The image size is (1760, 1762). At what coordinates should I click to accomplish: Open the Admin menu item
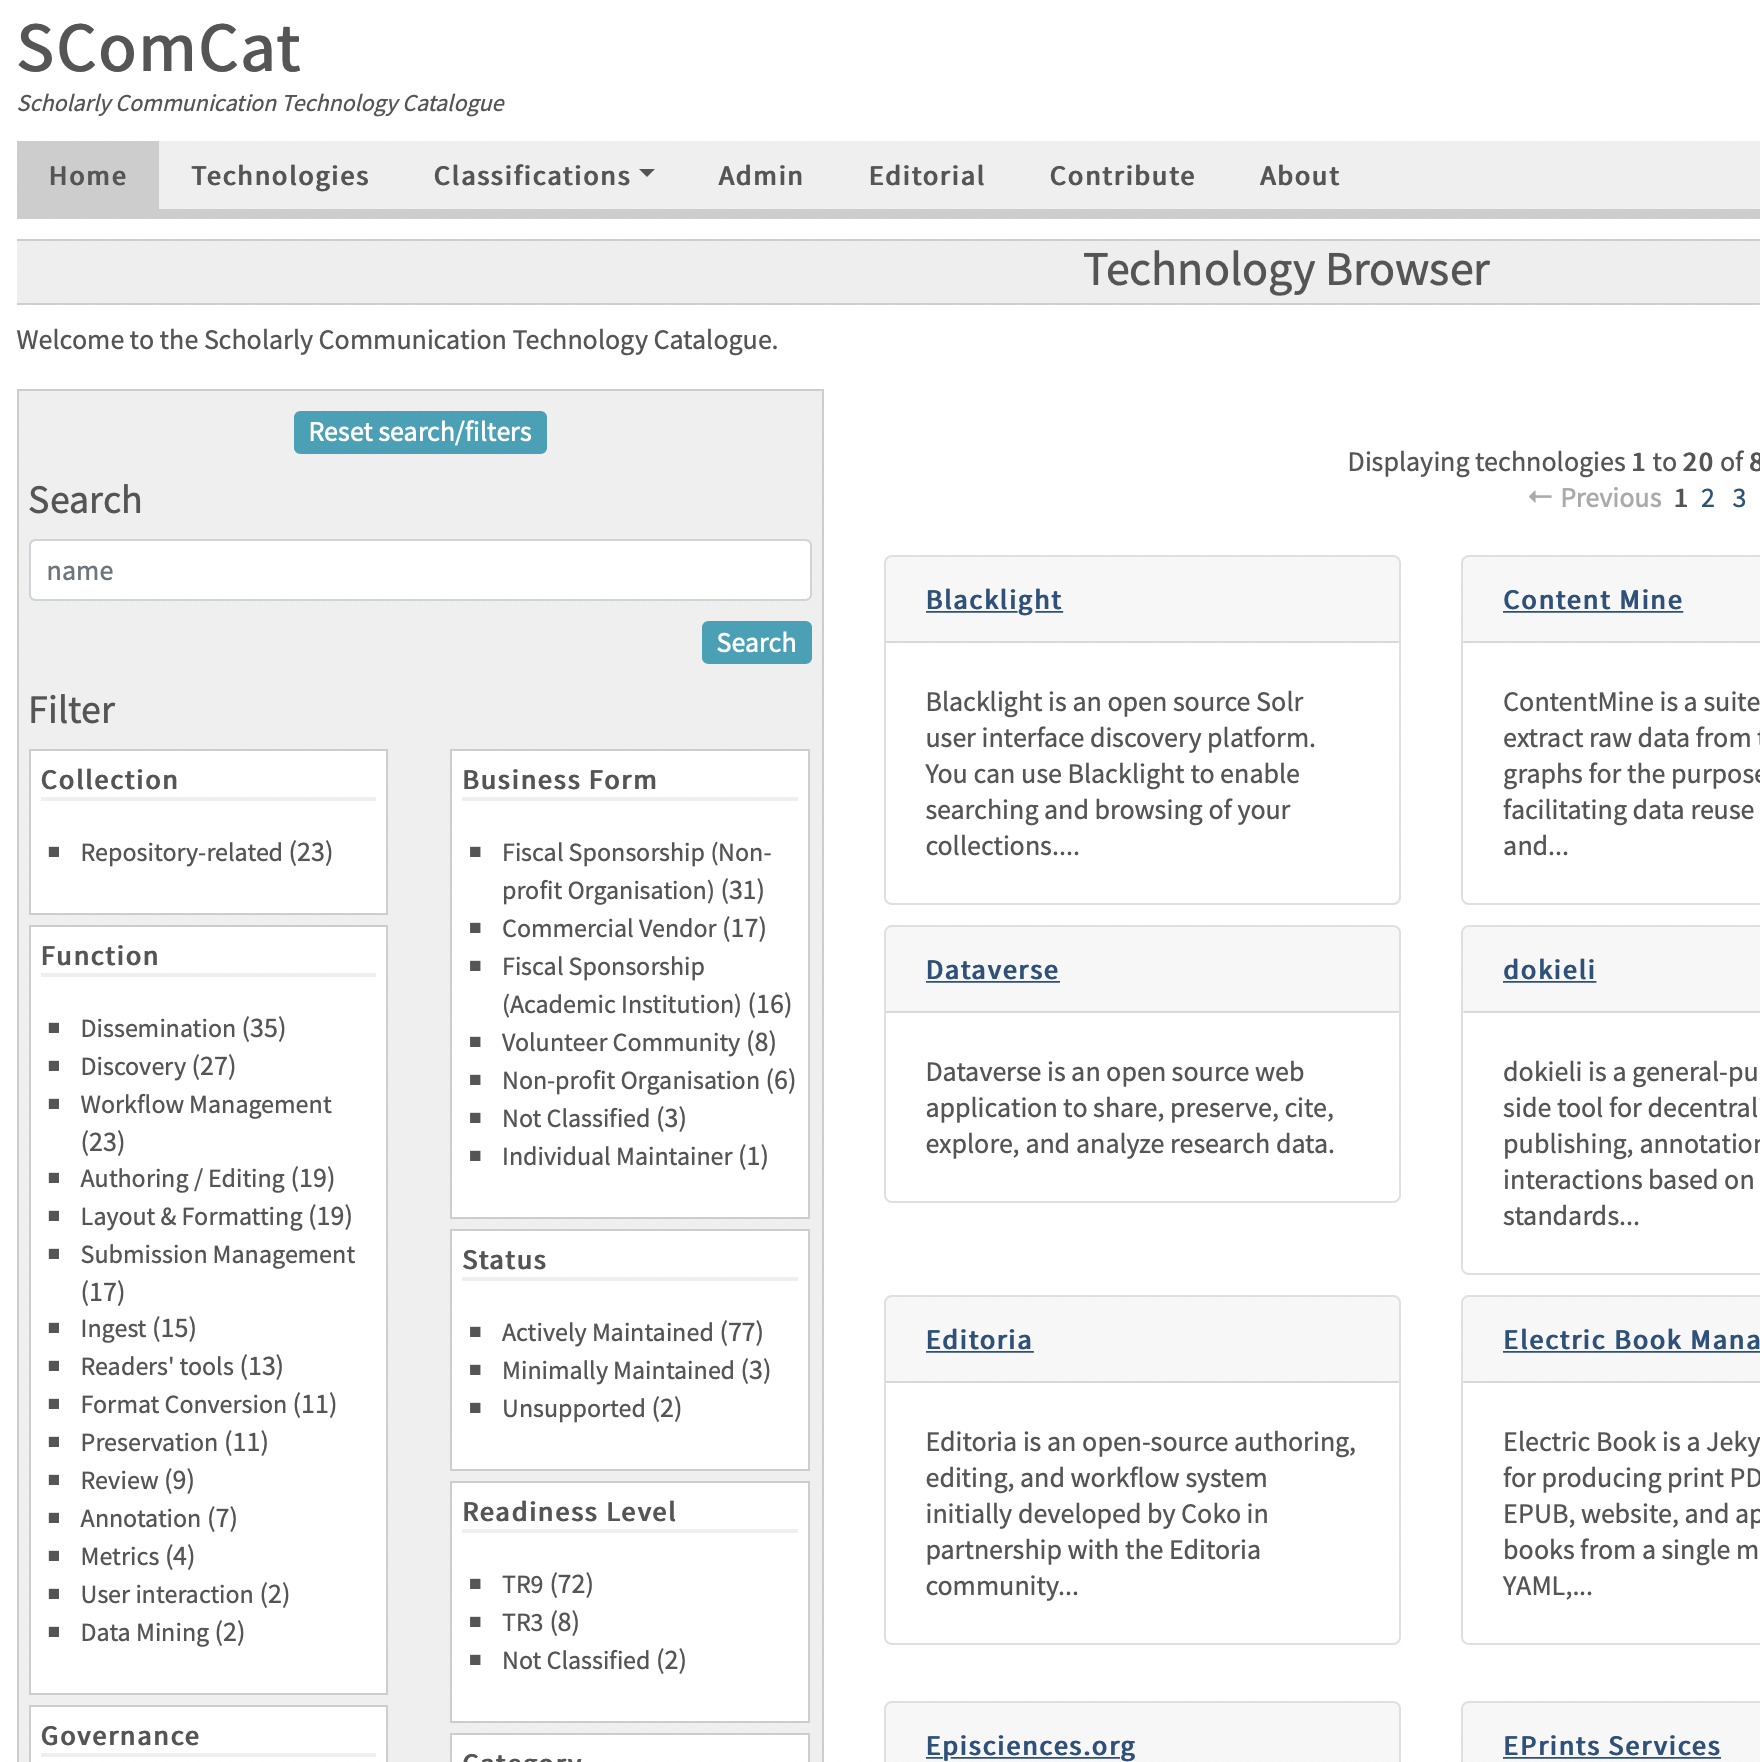(x=760, y=175)
